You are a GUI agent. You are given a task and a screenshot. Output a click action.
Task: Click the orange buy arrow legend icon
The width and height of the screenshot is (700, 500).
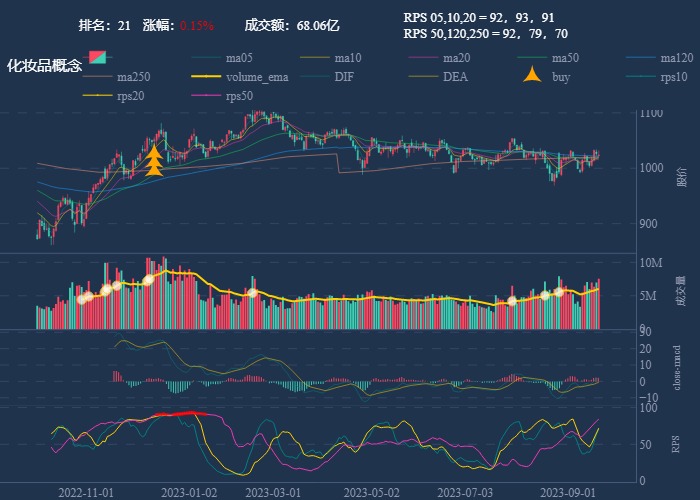(x=533, y=76)
